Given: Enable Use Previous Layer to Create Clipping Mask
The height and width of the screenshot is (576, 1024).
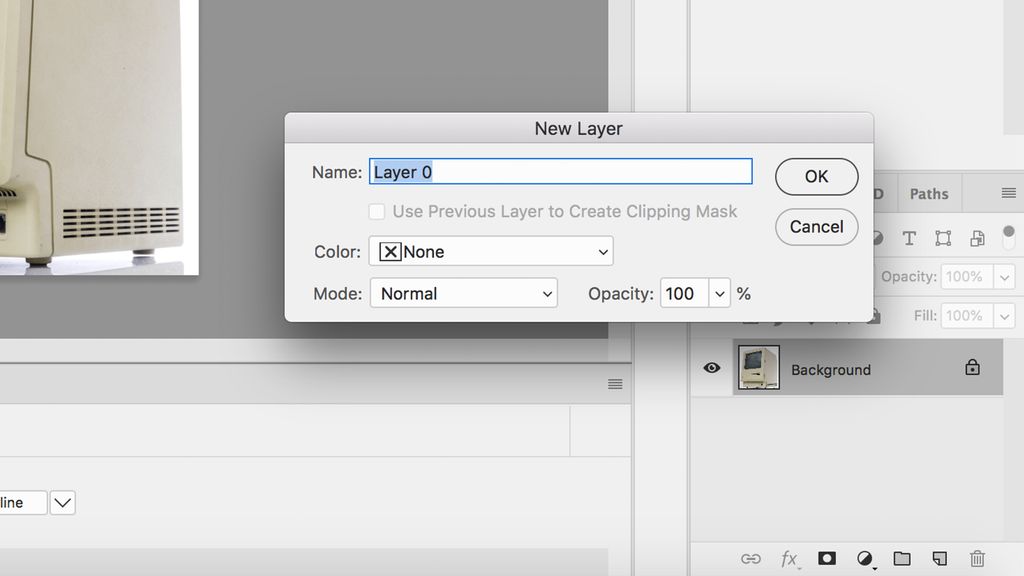Looking at the screenshot, I should click(x=377, y=211).
